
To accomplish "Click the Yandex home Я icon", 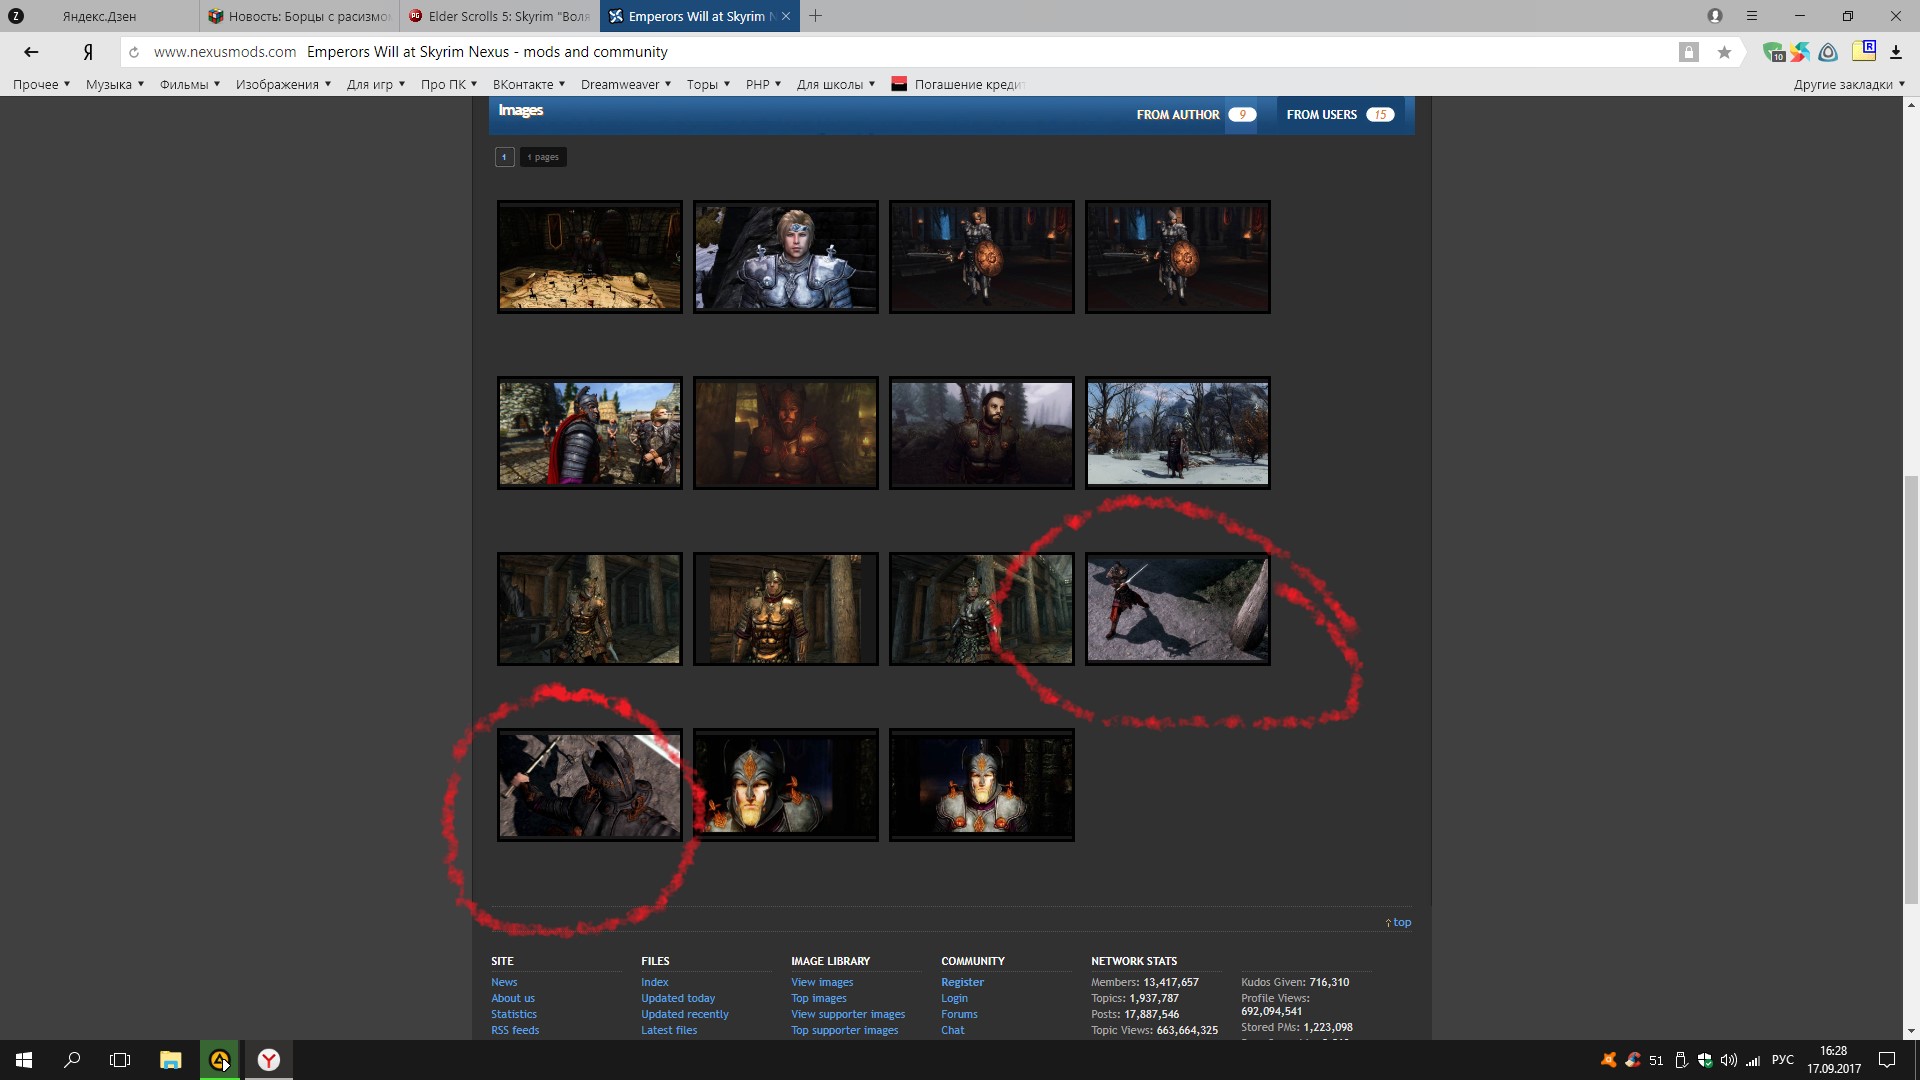I will pos(88,52).
